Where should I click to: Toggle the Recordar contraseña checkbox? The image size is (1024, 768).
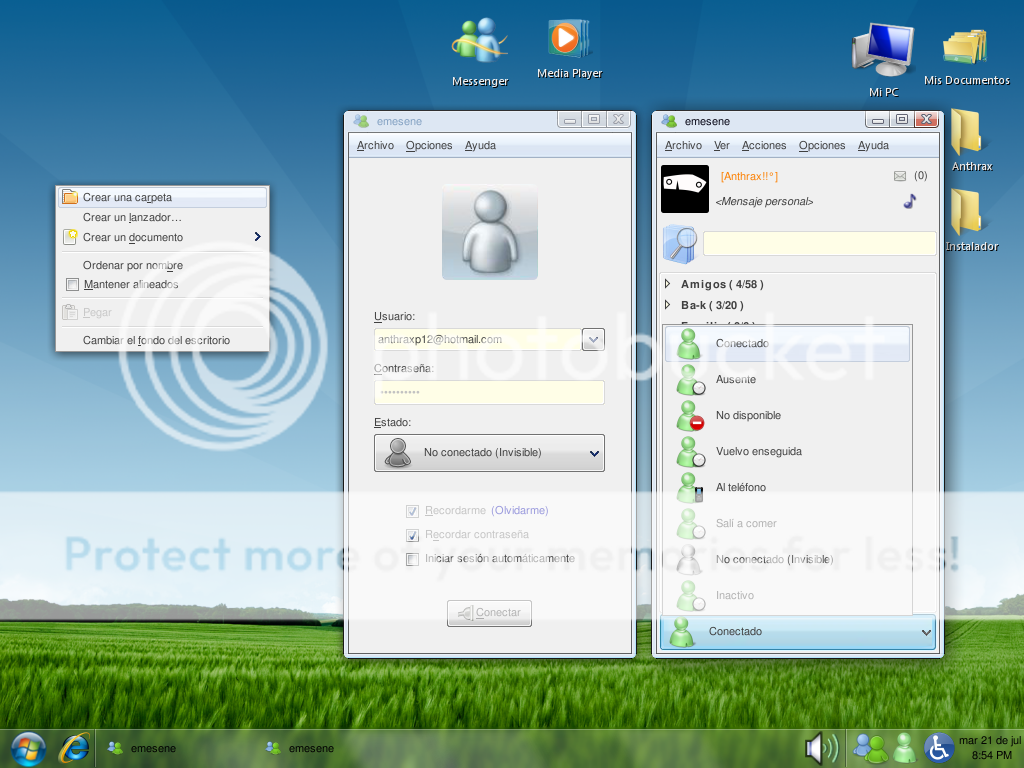click(412, 535)
